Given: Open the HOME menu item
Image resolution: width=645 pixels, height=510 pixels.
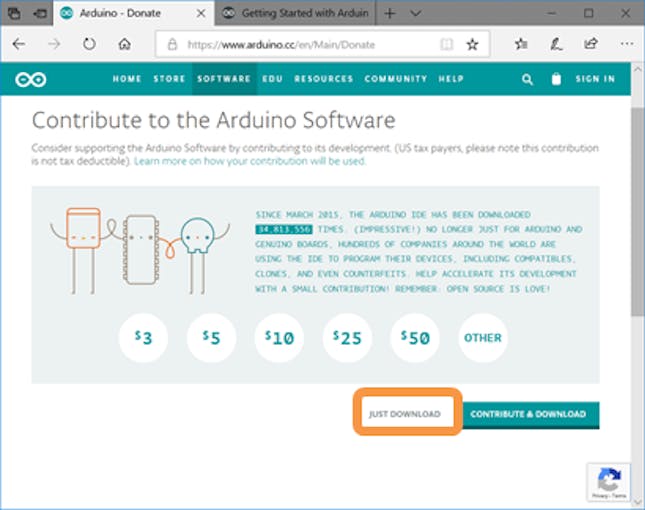Looking at the screenshot, I should coord(127,79).
